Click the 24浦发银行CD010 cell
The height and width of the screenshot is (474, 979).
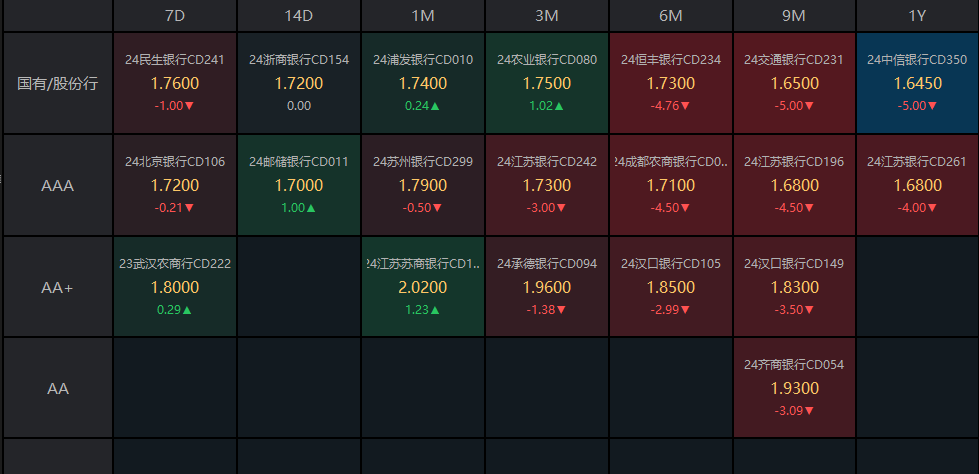pyautogui.click(x=423, y=83)
